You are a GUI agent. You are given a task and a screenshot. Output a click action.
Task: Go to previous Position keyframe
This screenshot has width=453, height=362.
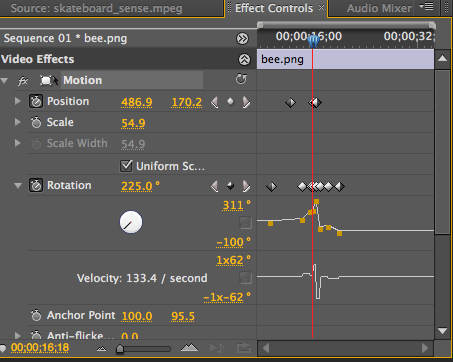click(215, 102)
